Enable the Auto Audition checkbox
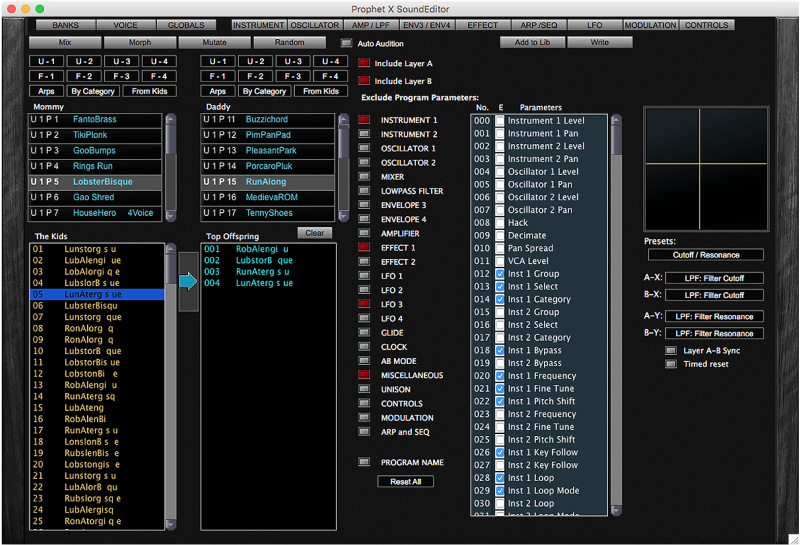800x545 pixels. click(x=346, y=43)
